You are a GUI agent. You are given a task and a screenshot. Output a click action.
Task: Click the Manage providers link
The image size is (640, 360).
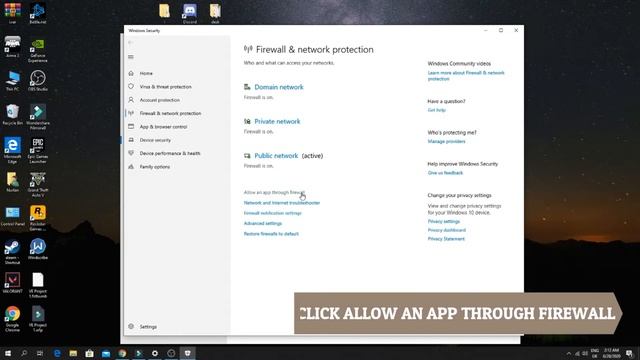click(x=446, y=142)
